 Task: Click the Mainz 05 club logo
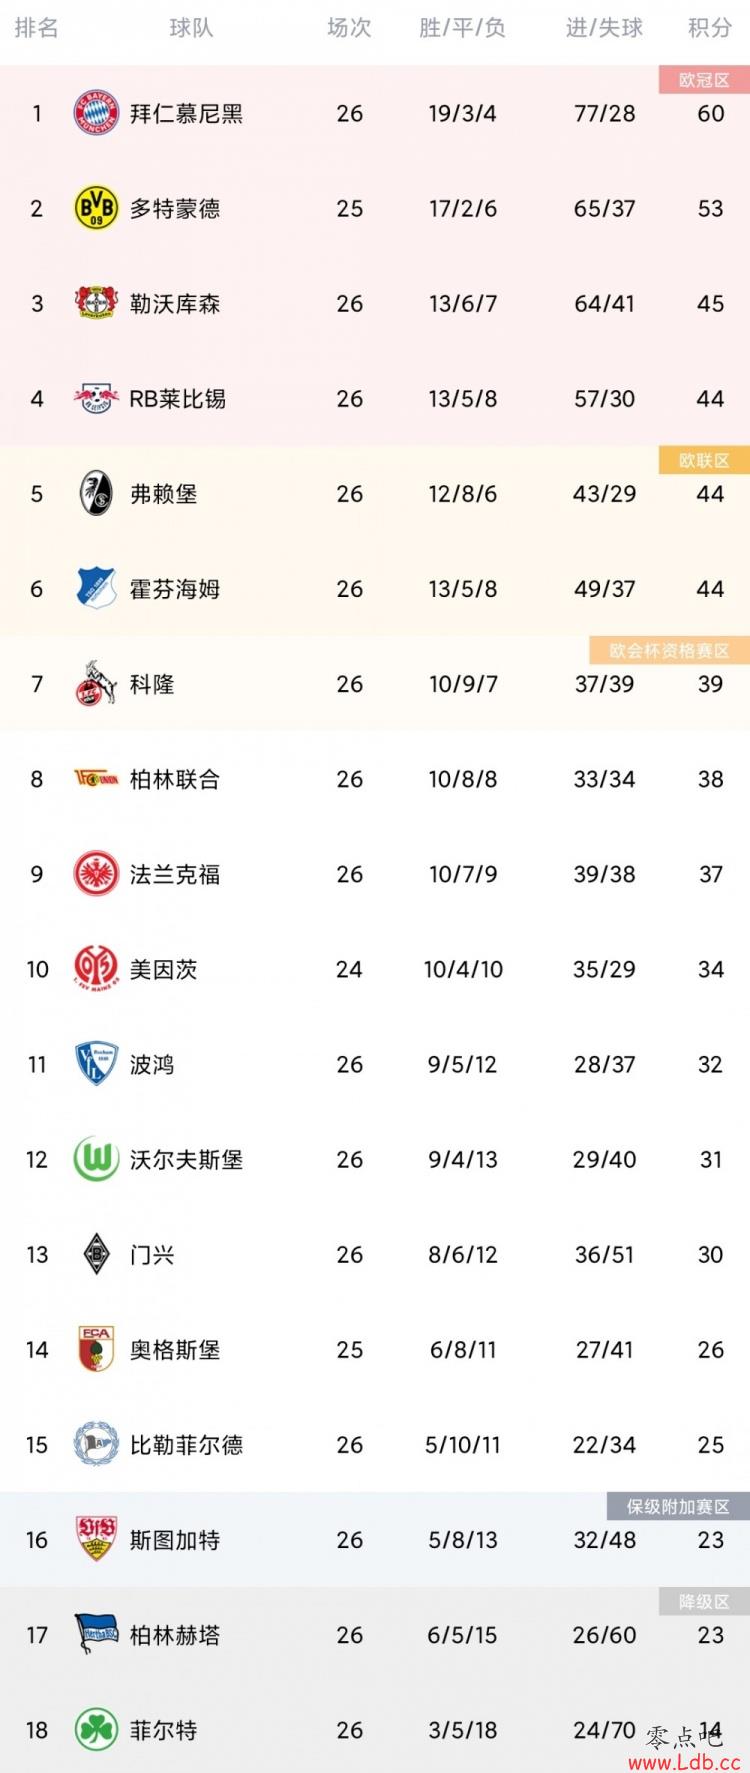pos(97,968)
